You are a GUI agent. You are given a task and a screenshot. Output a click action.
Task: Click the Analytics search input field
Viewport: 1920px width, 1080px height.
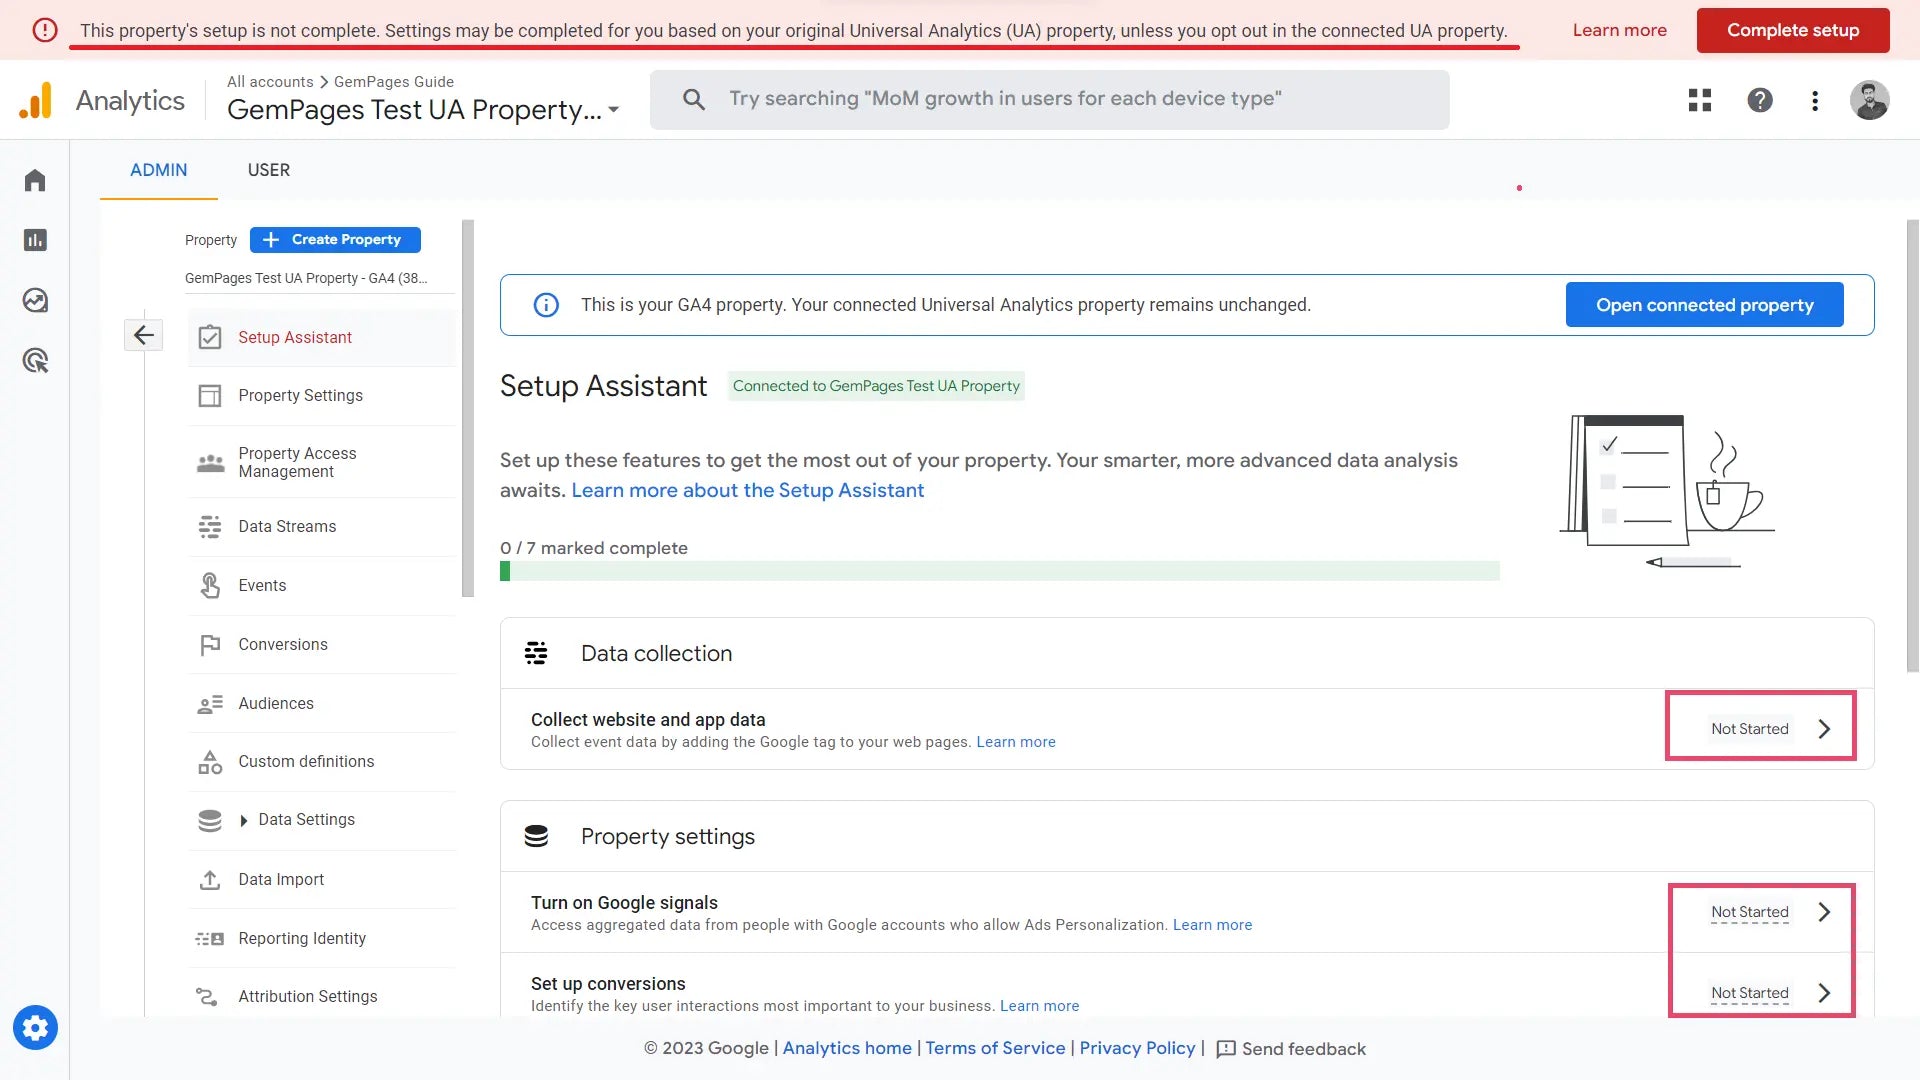[x=1049, y=100]
